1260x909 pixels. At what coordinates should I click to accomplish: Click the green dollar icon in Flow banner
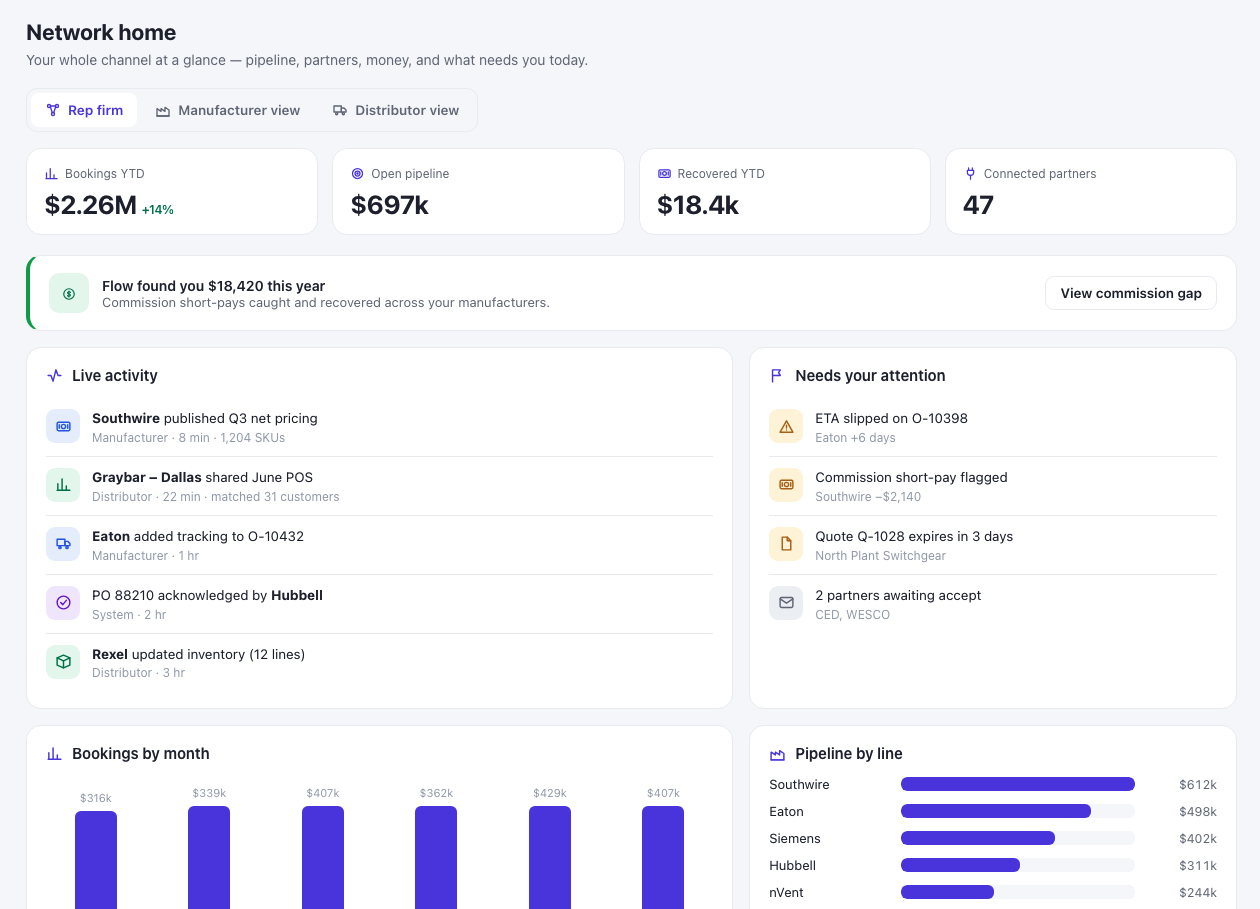point(69,293)
